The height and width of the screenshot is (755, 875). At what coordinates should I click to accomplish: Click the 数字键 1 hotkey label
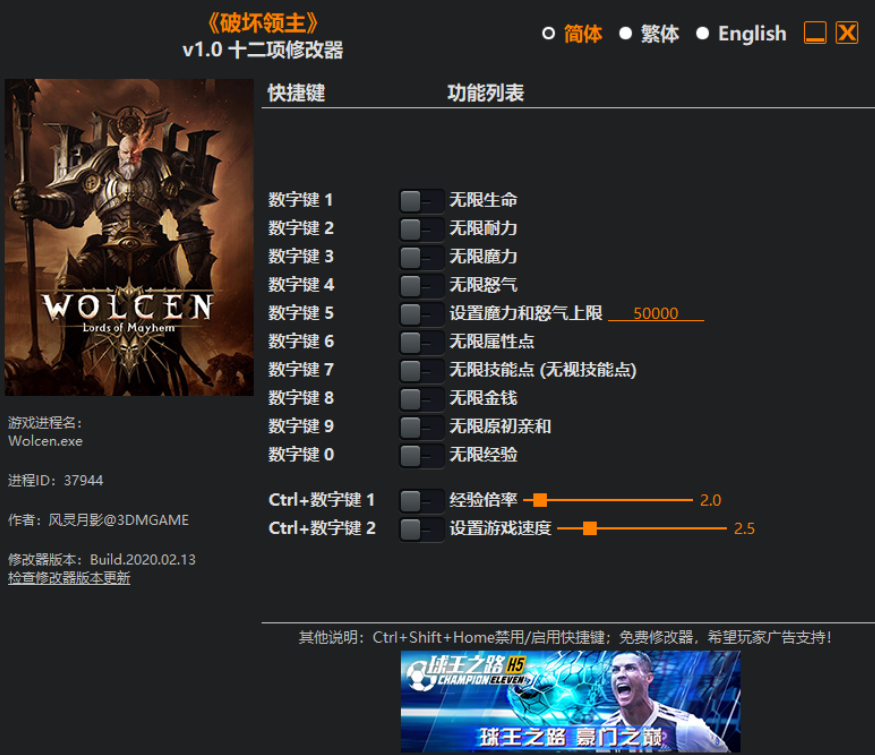(300, 200)
